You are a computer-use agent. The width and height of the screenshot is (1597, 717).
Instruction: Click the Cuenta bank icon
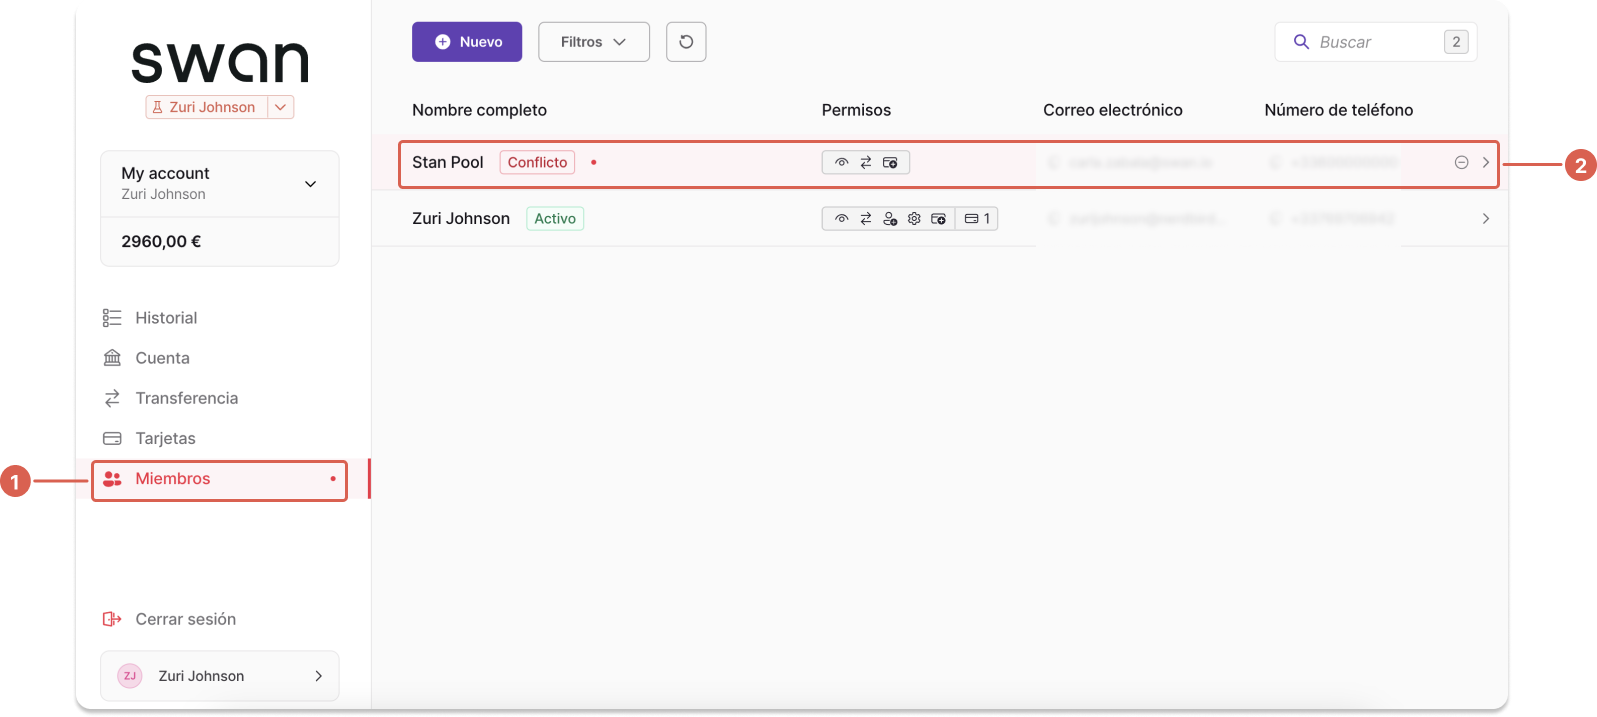point(112,358)
